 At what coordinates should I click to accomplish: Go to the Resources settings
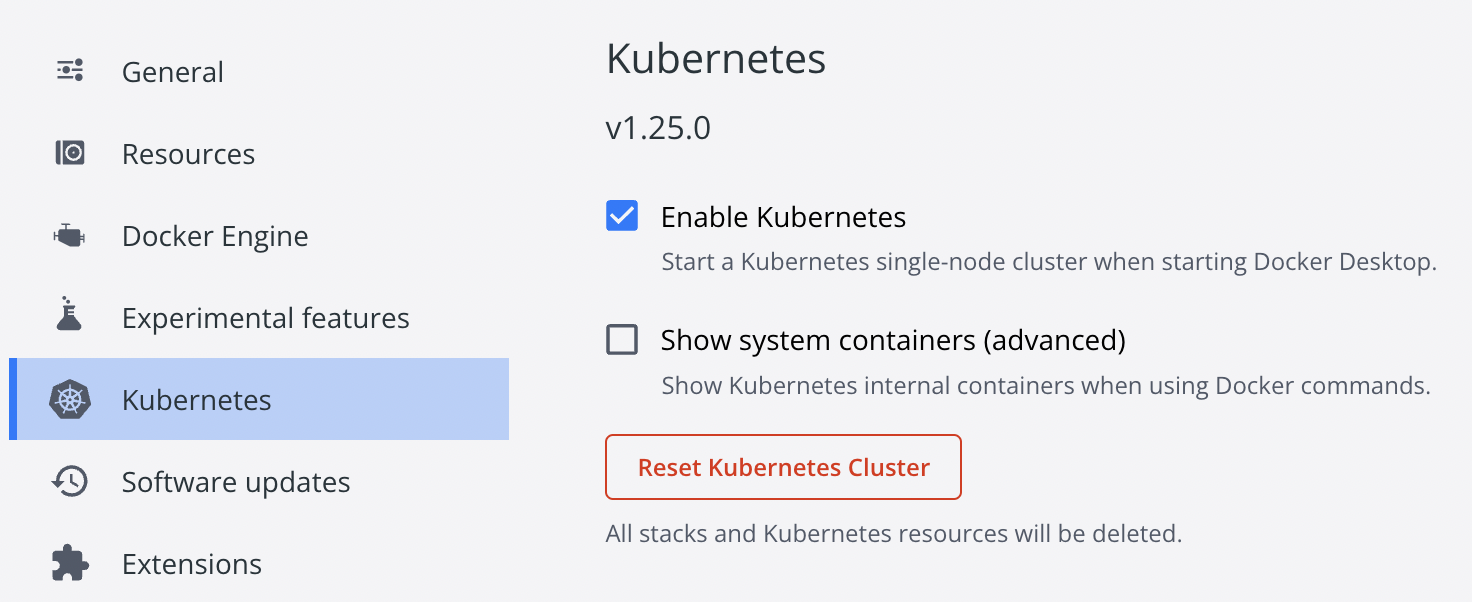pos(188,154)
